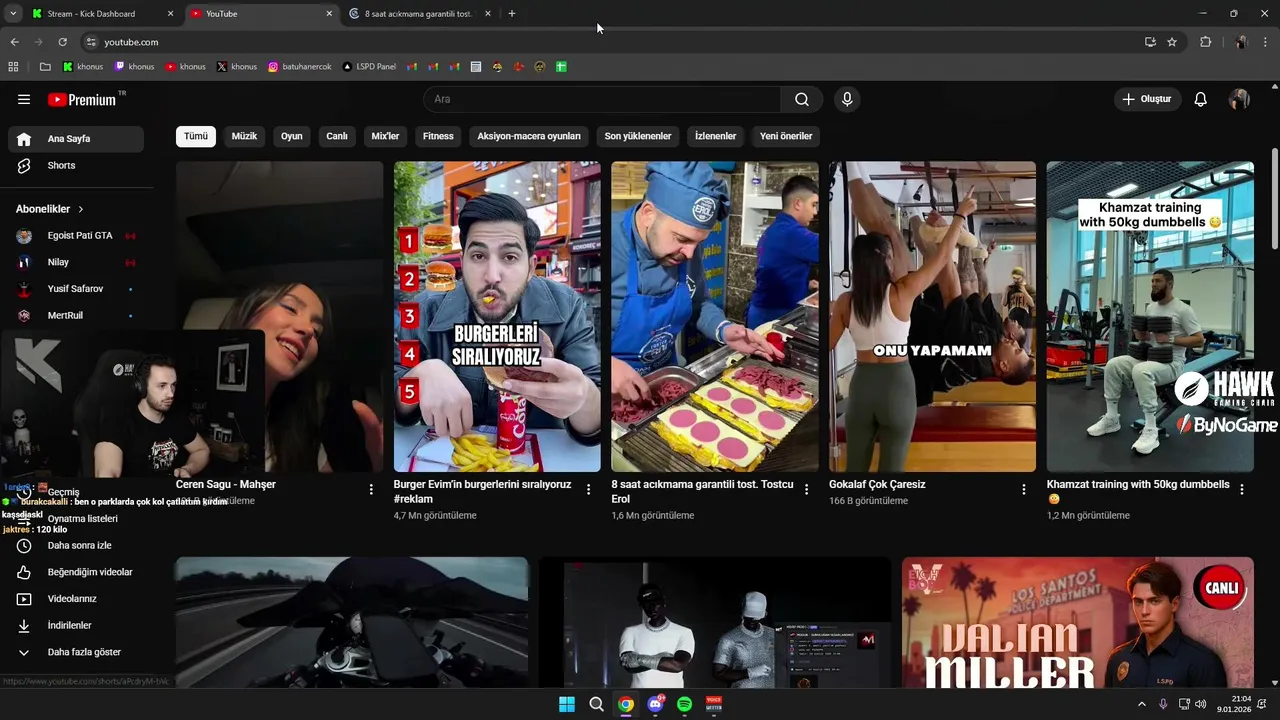The width and height of the screenshot is (1280, 720).
Task: Open the Videolarınız page
Action: point(76,599)
